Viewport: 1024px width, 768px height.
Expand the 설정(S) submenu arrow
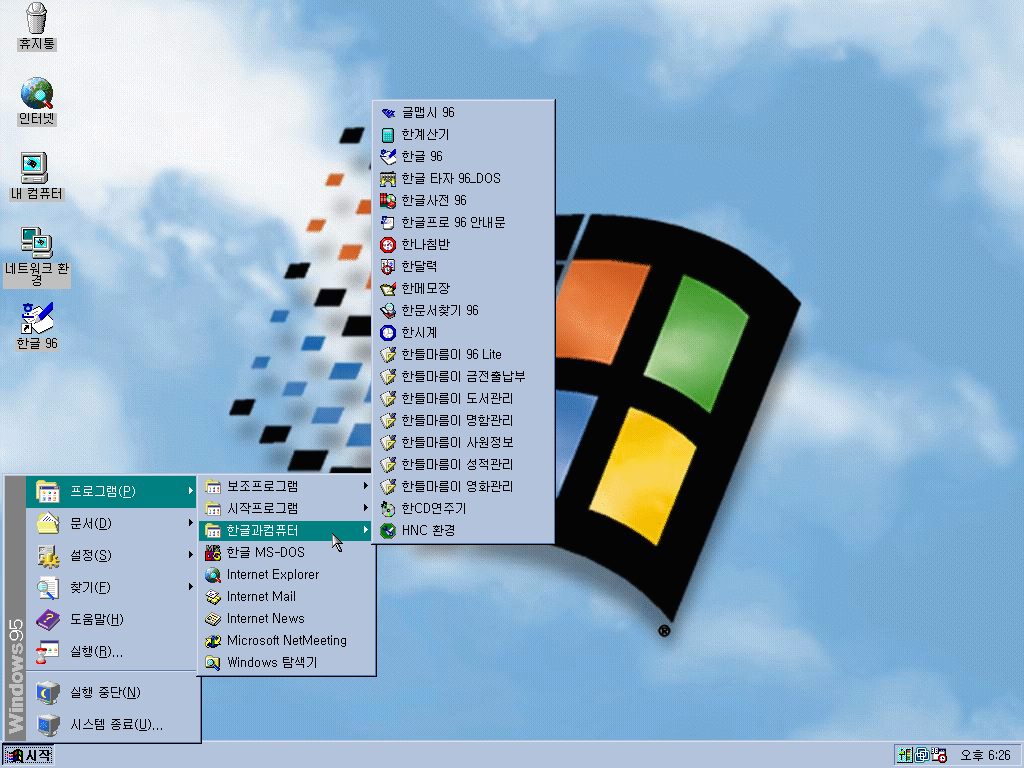pyautogui.click(x=190, y=554)
